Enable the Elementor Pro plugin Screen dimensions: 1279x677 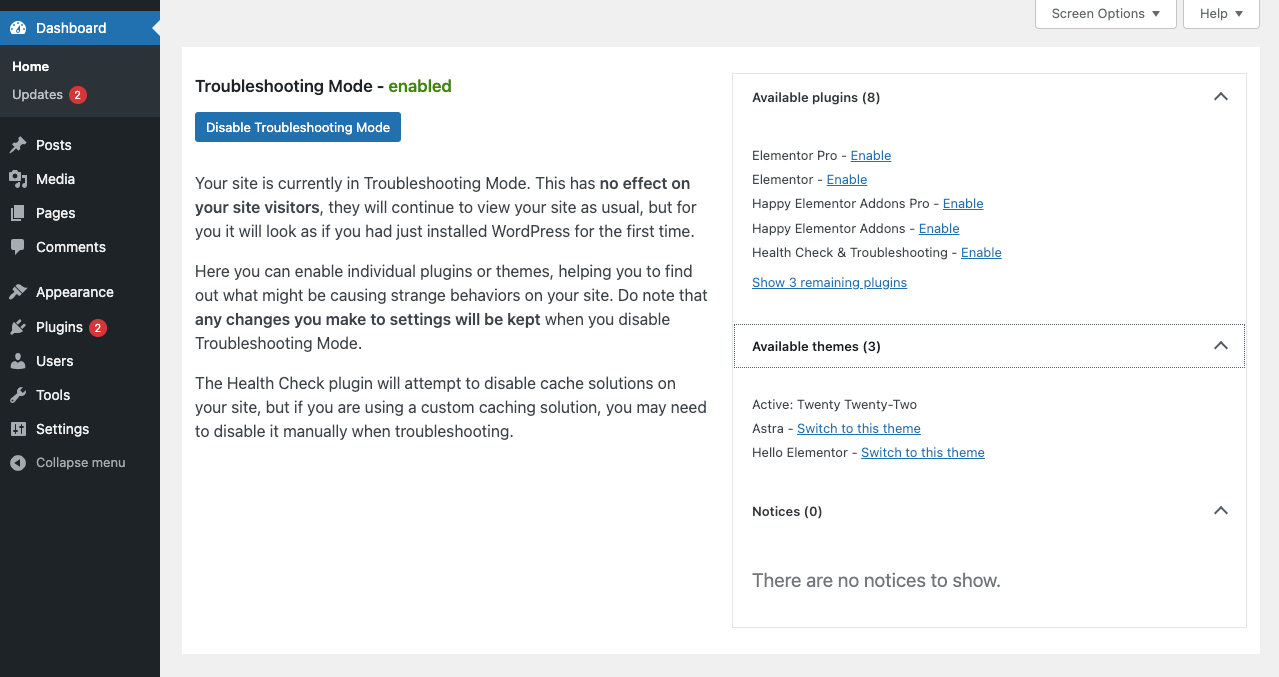coord(871,155)
